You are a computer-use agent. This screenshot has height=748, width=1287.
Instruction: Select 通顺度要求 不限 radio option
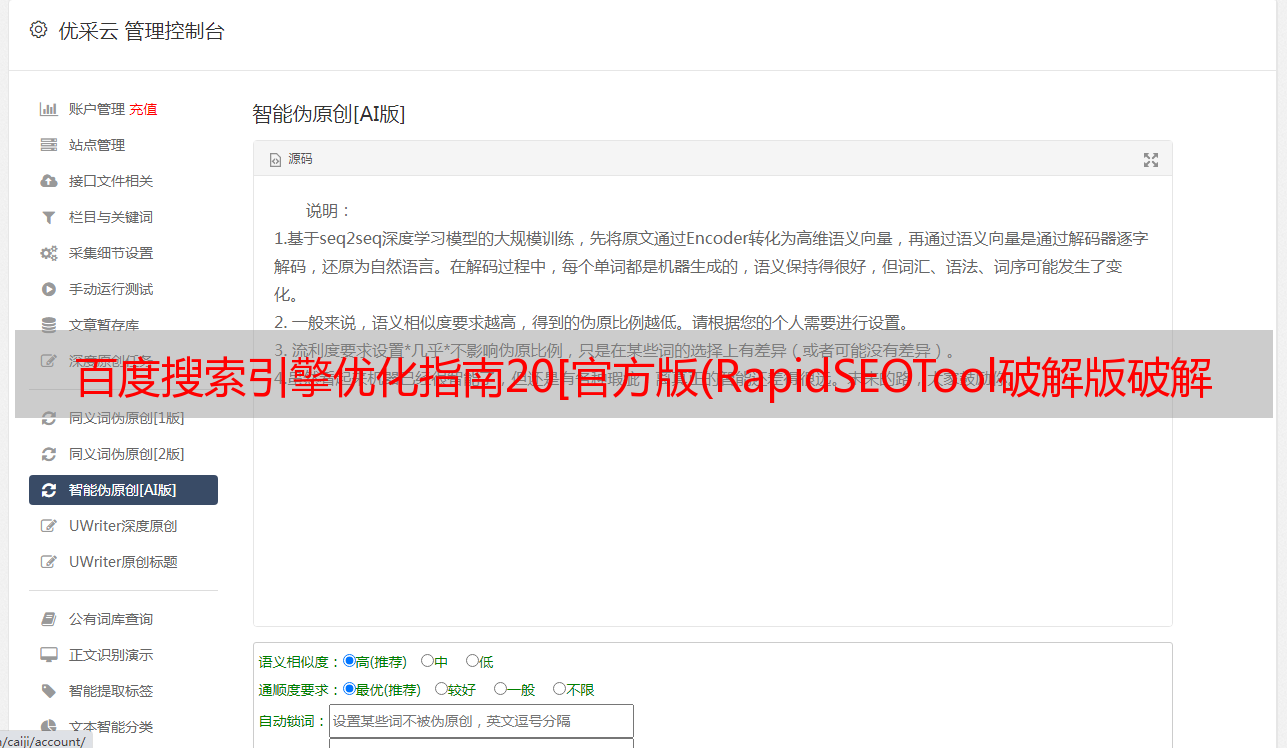(559, 689)
